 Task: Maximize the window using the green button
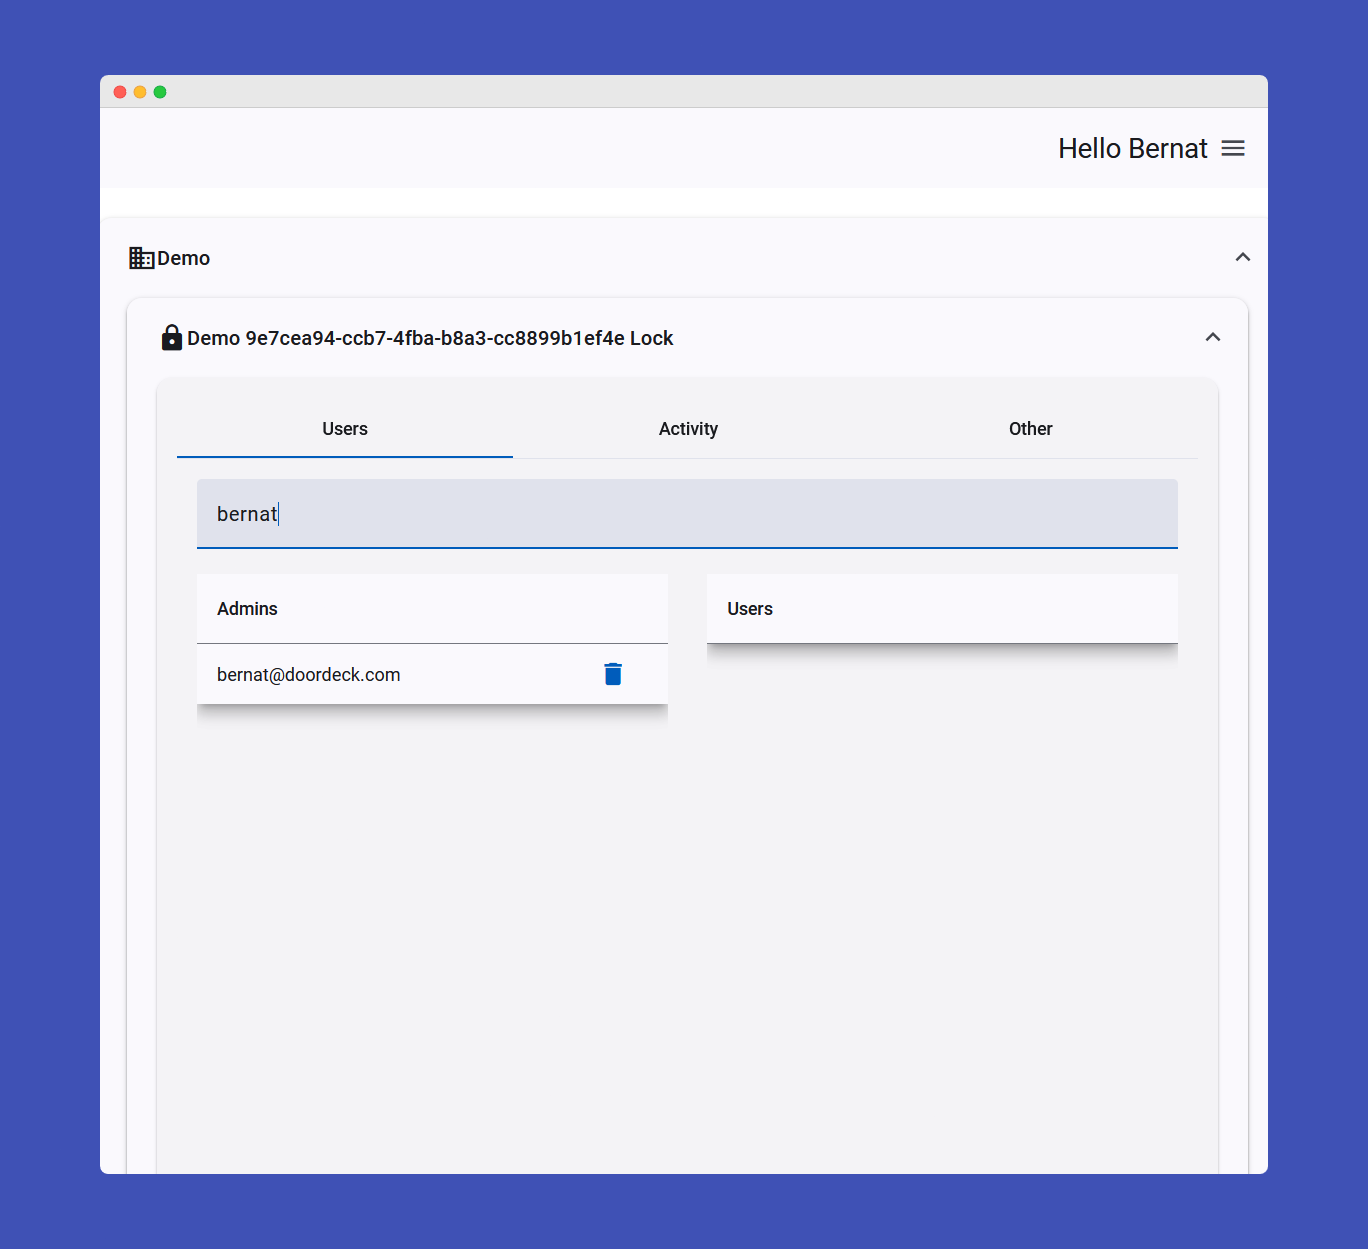160,92
